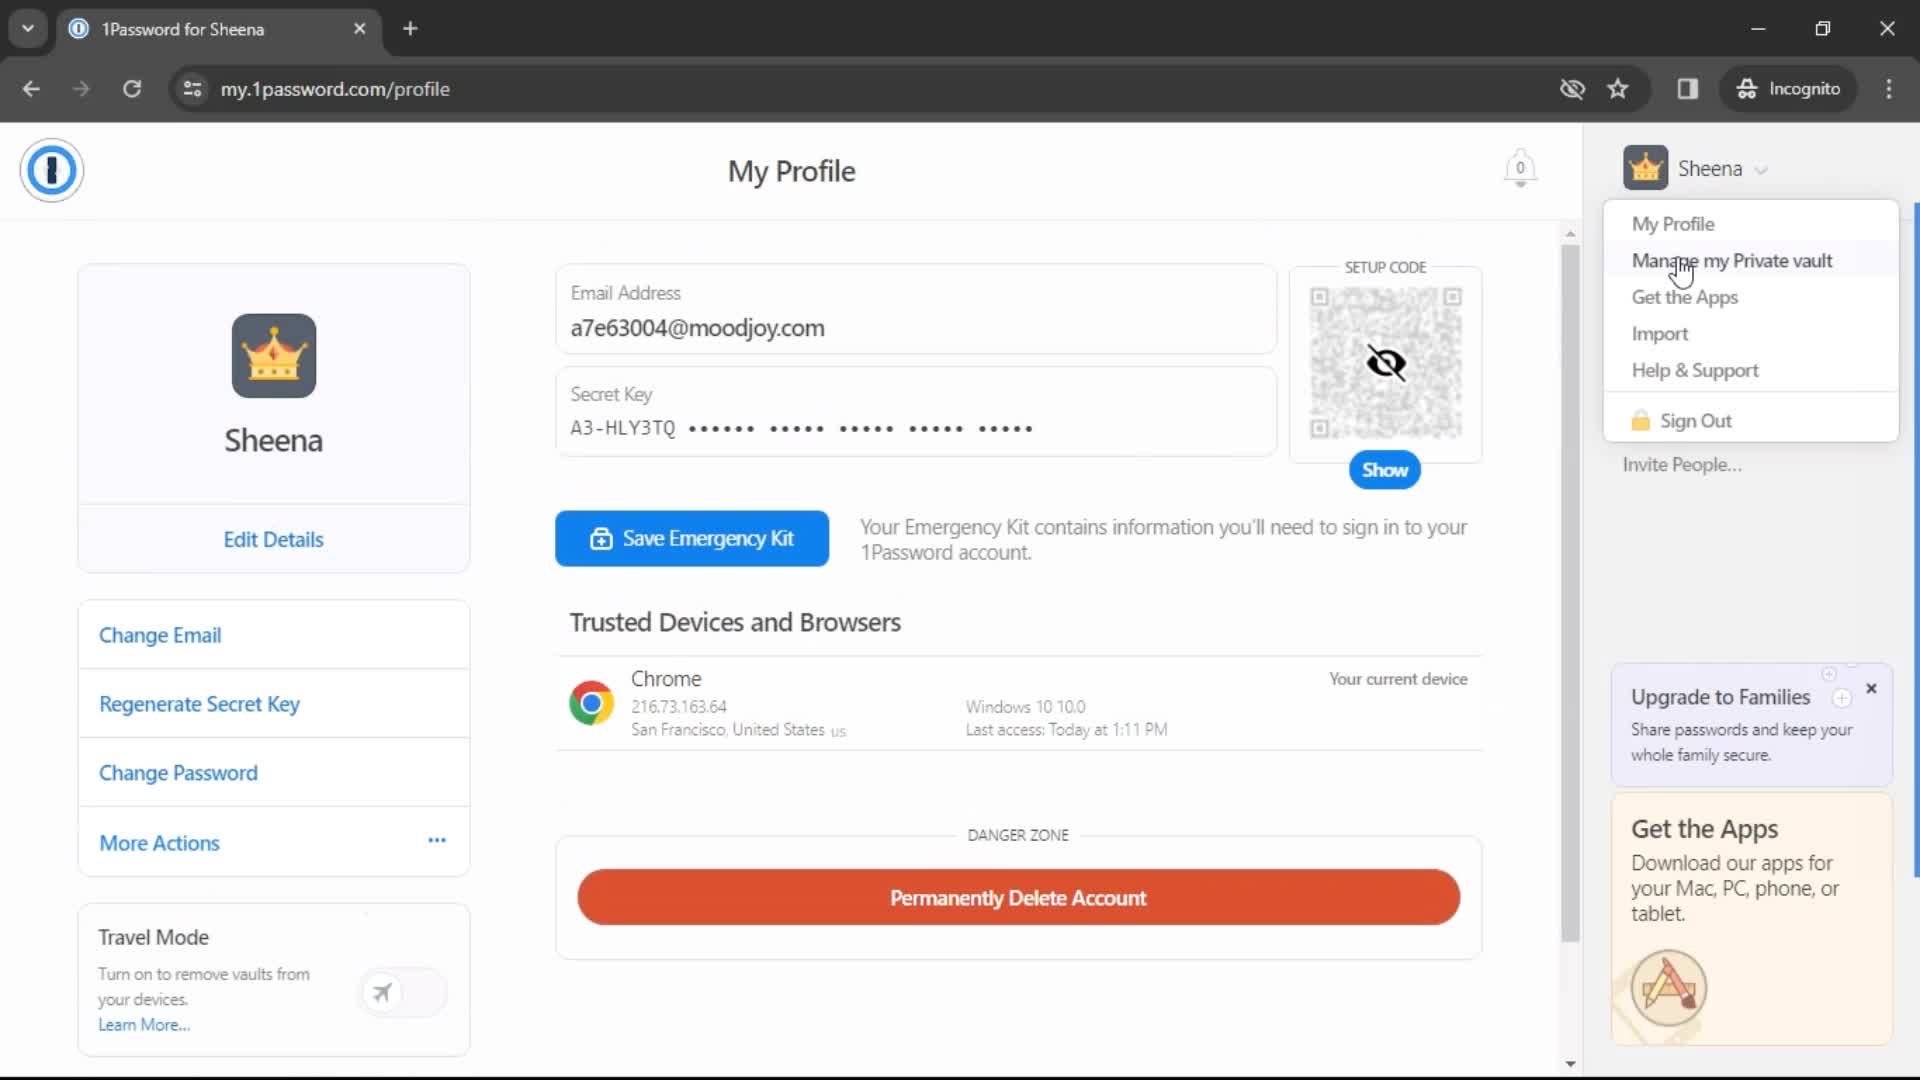Select Import from the dropdown menu
The height and width of the screenshot is (1080, 1920).
tap(1660, 332)
